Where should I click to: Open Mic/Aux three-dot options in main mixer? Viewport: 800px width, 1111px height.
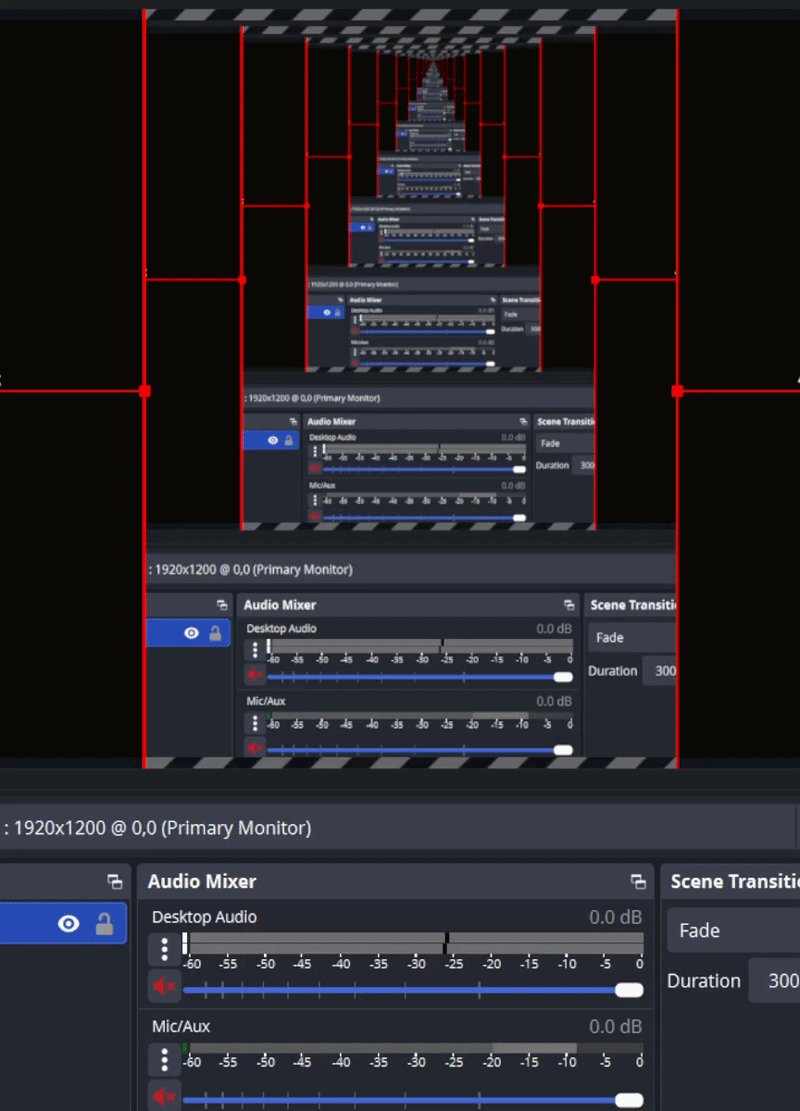pyautogui.click(x=164, y=1059)
